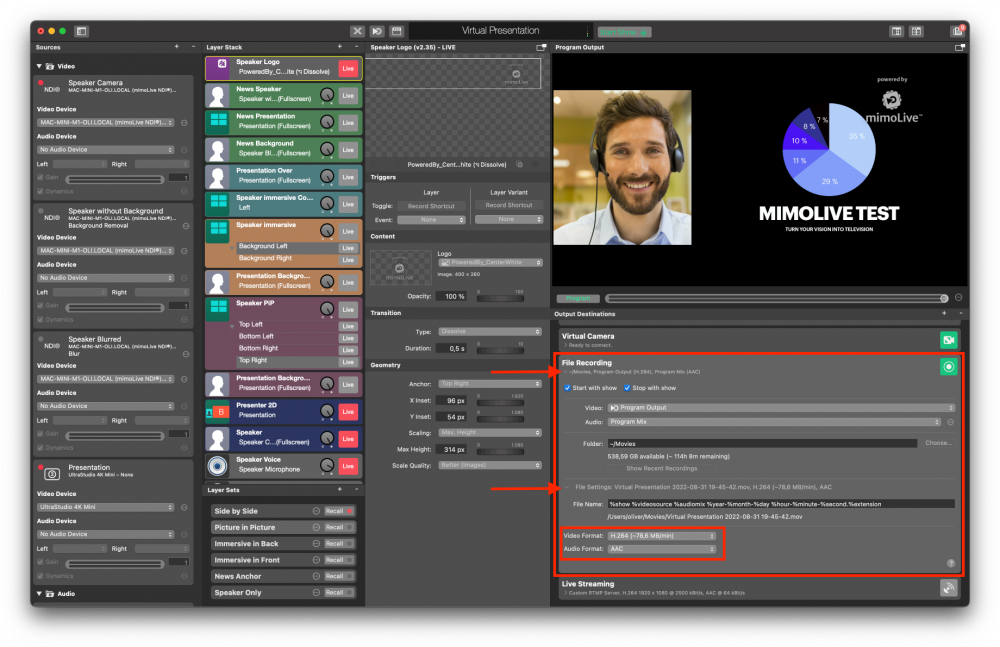Uncheck Stop with show checkbox
Image resolution: width=1000 pixels, height=647 pixels.
[x=627, y=388]
